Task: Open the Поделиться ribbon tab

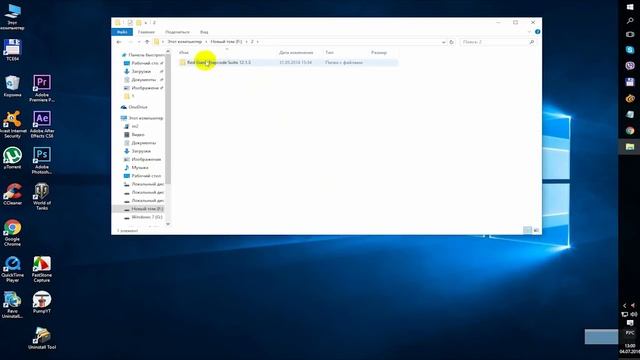Action: point(177,32)
